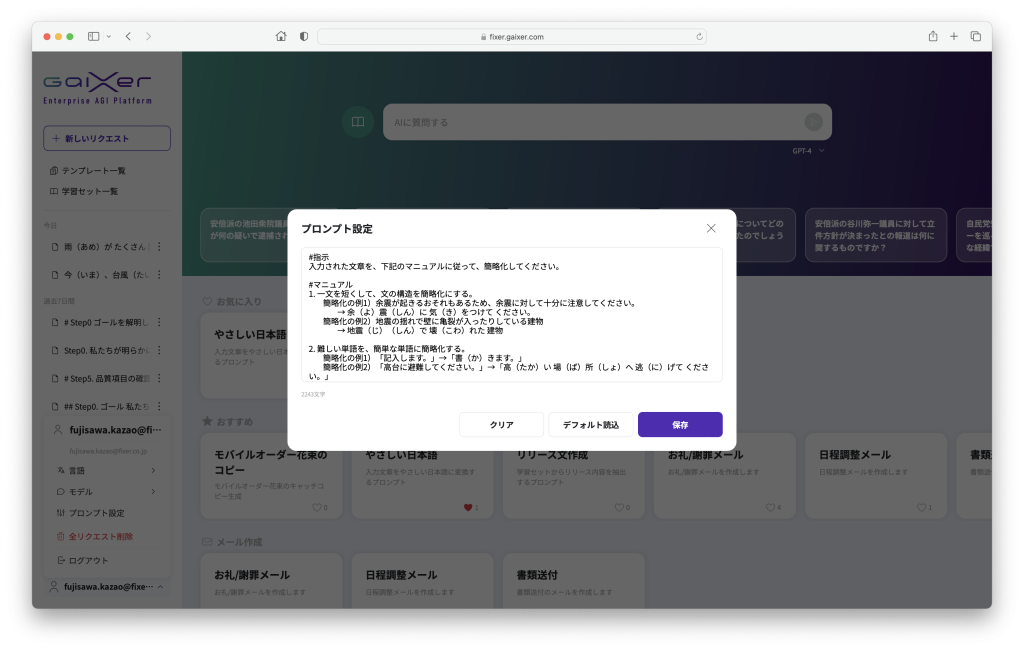Click the Safari home icon

click(x=281, y=36)
